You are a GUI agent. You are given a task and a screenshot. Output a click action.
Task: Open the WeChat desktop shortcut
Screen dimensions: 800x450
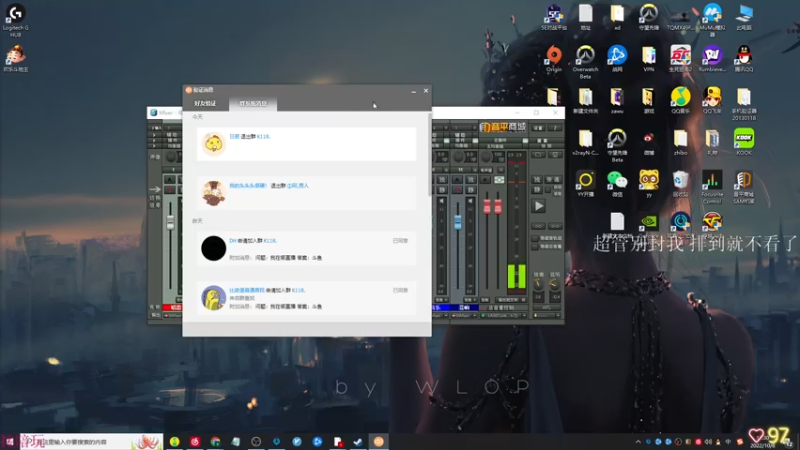(617, 183)
